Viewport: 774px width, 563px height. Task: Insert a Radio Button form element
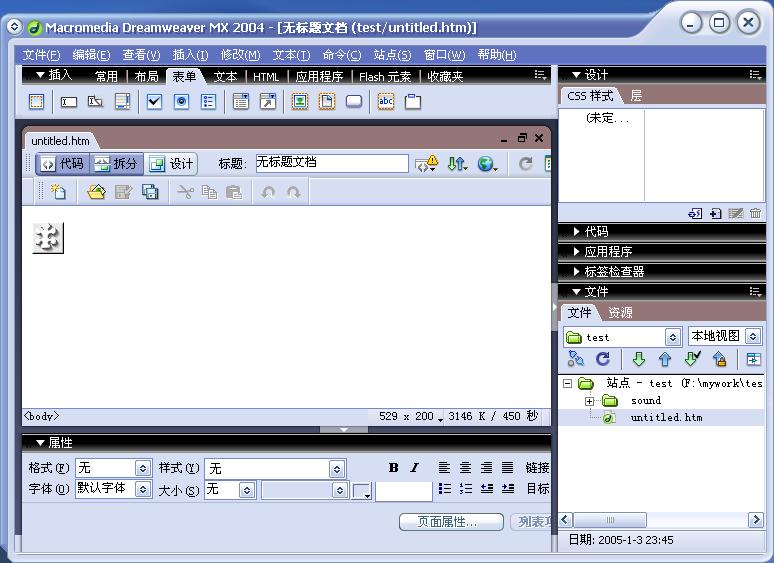coord(182,102)
